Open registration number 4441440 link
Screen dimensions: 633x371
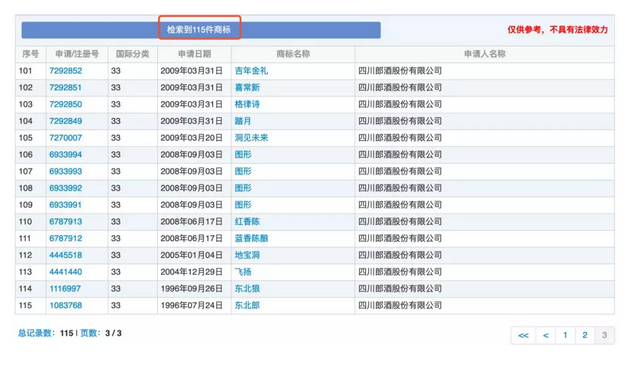tap(65, 272)
